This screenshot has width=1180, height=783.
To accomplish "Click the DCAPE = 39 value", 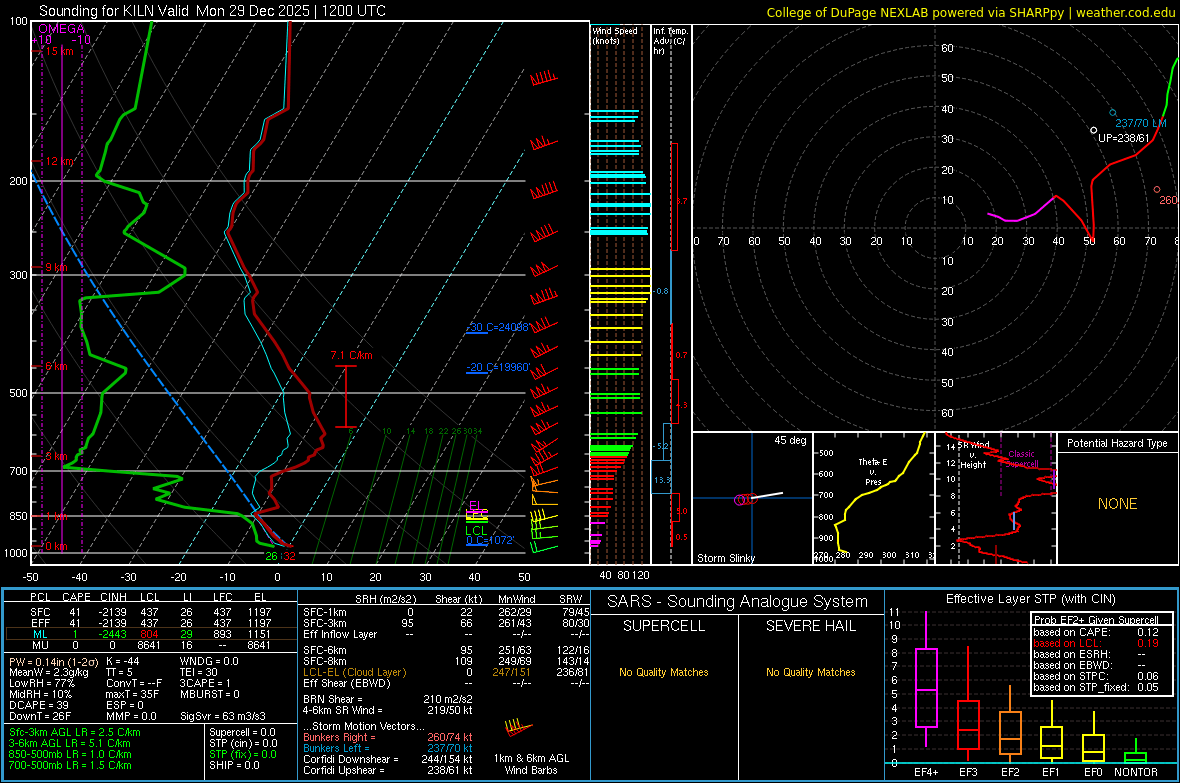I will [39, 705].
